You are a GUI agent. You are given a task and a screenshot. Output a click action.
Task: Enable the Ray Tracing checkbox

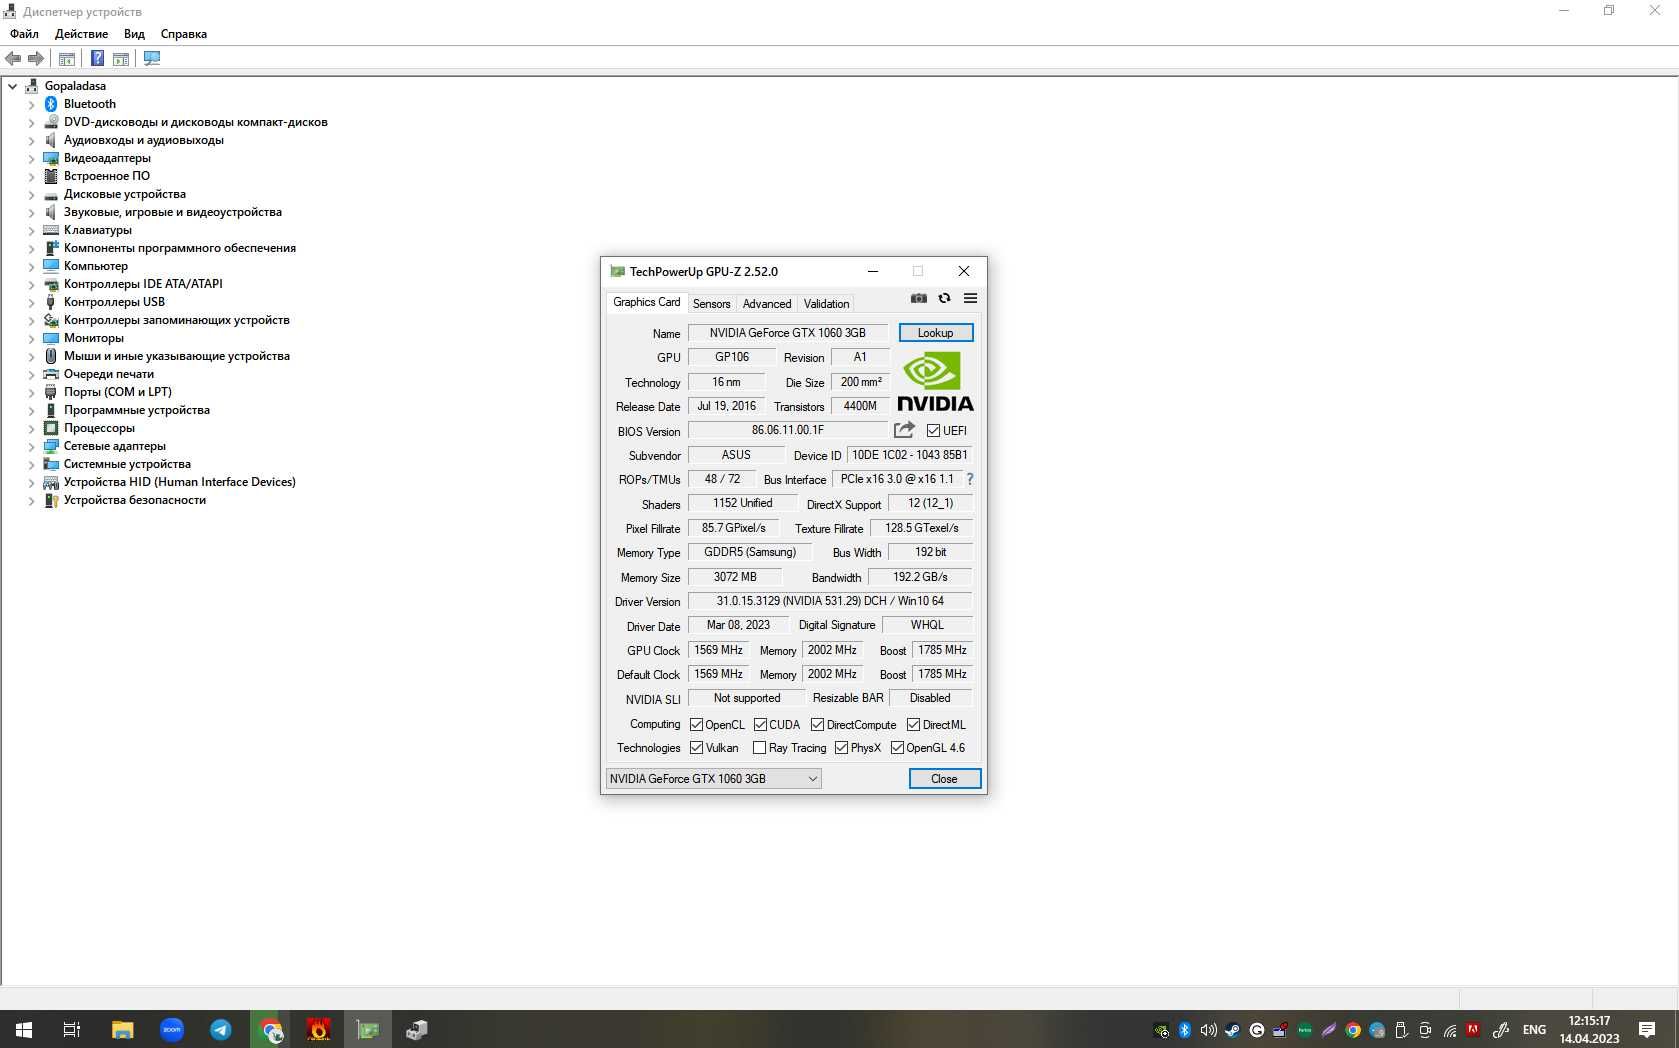(759, 748)
